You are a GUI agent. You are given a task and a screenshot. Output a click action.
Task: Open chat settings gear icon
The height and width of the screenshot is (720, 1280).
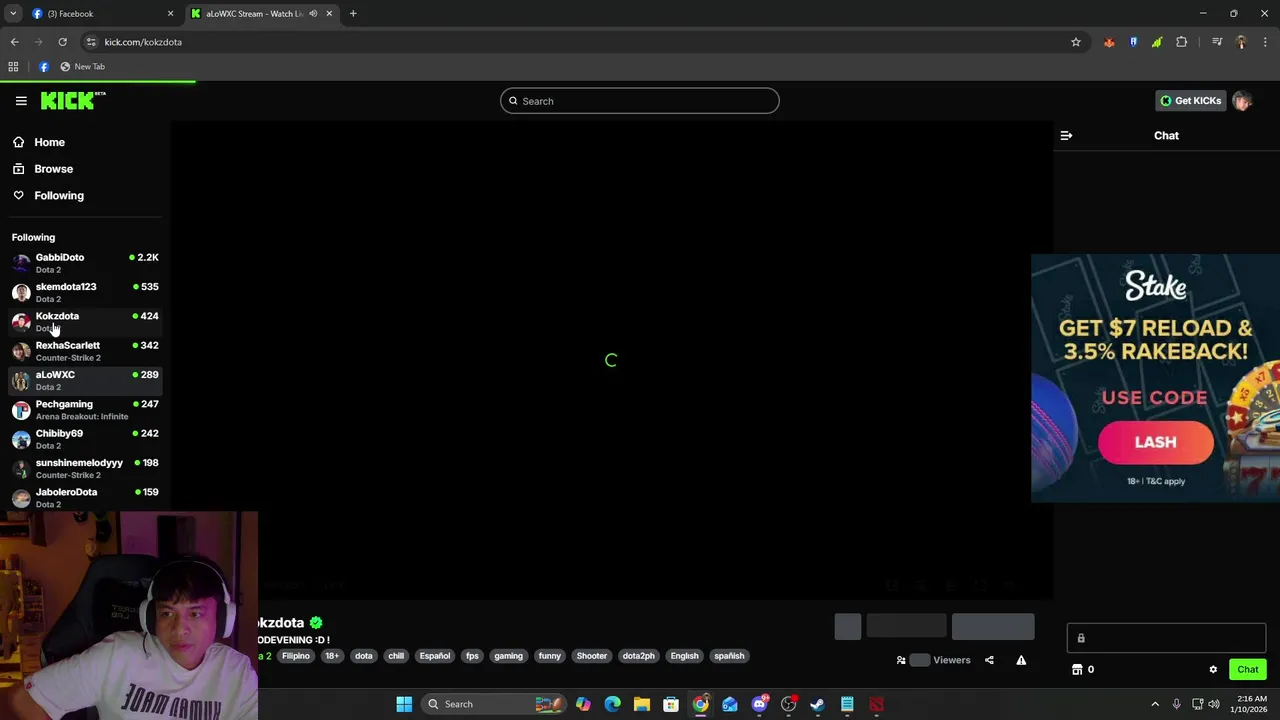pos(1213,670)
